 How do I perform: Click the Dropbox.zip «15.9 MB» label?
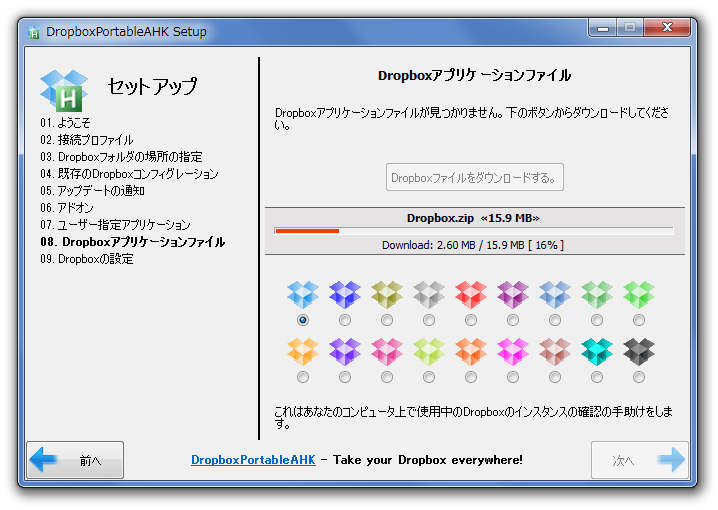pos(473,218)
